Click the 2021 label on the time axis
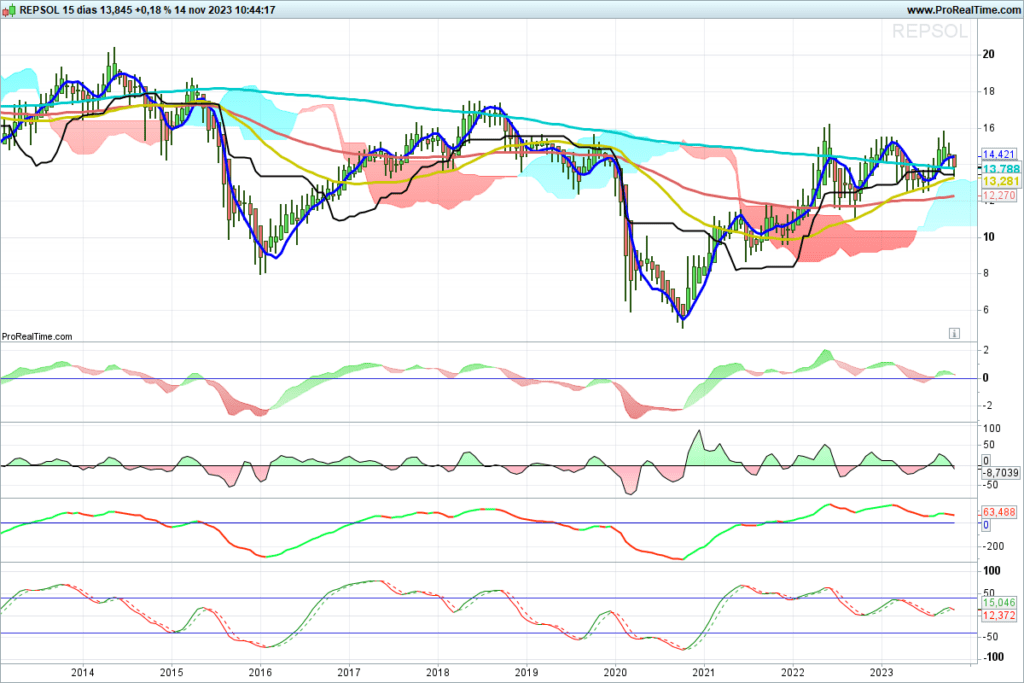This screenshot has height=683, width=1024. 704,673
